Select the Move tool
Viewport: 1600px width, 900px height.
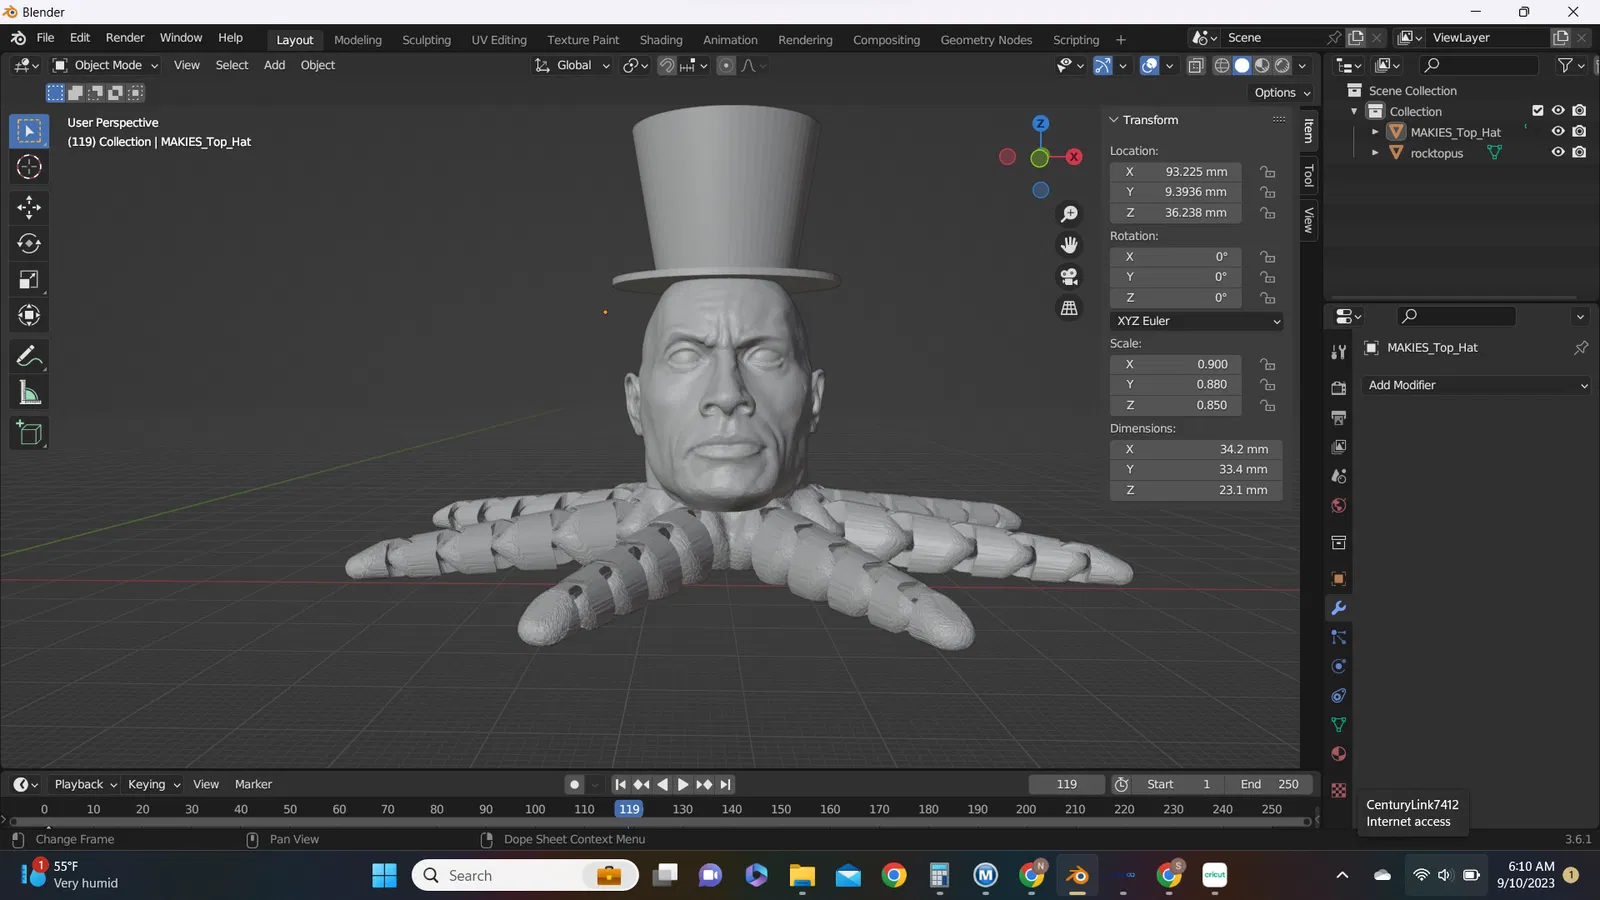pyautogui.click(x=29, y=207)
